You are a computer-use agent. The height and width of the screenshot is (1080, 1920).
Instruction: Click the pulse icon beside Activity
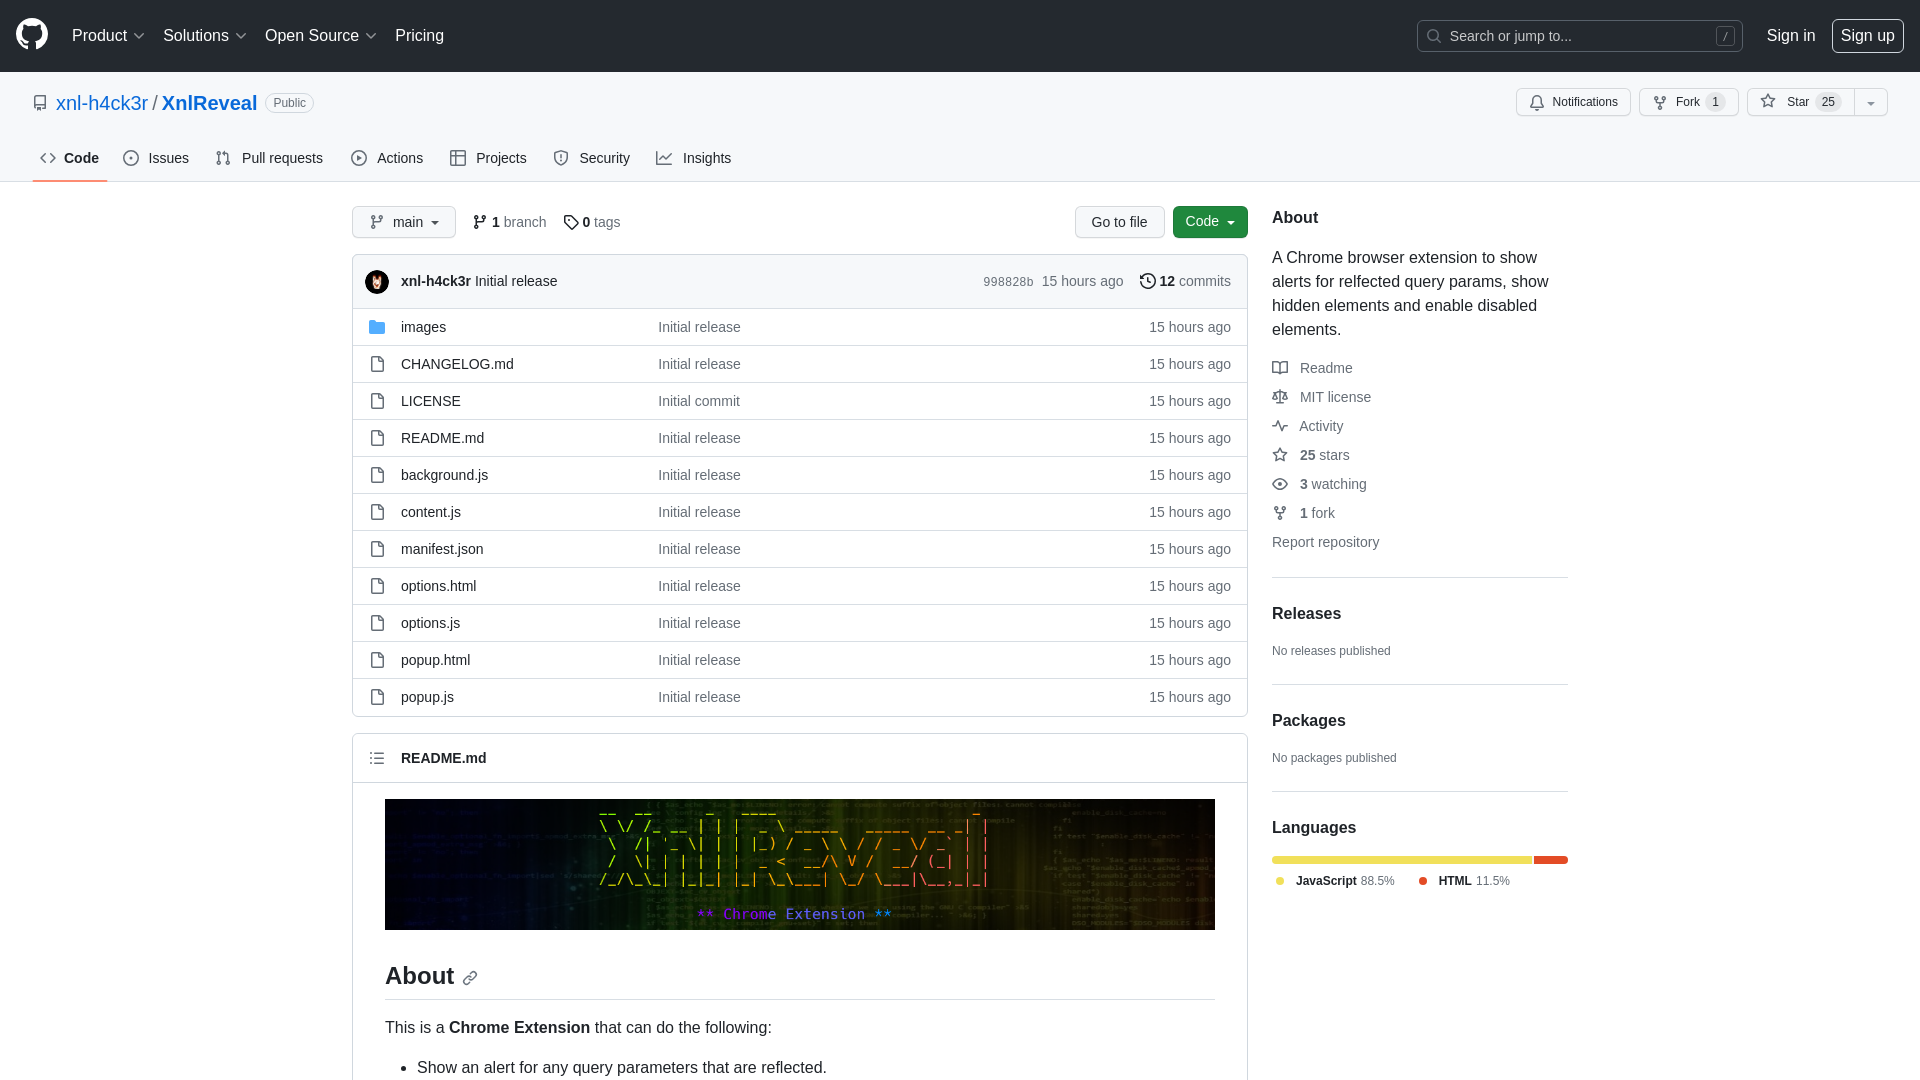tap(1280, 426)
